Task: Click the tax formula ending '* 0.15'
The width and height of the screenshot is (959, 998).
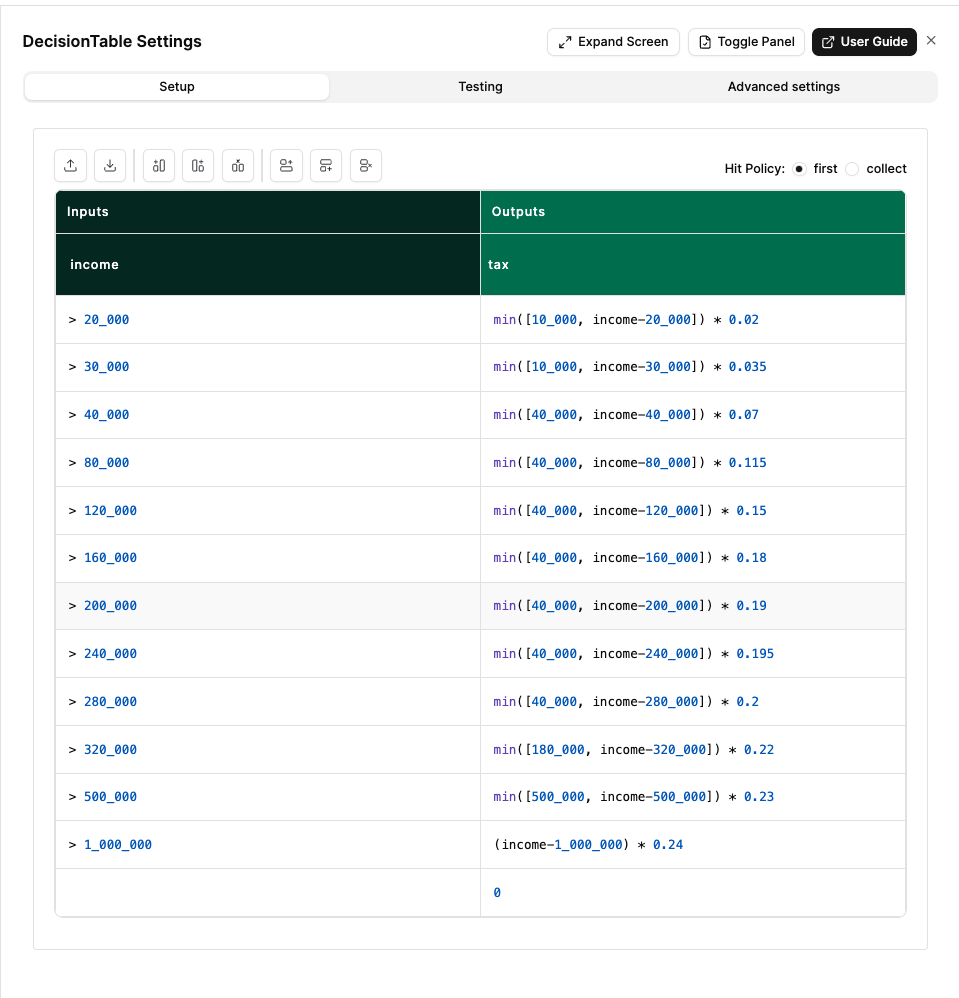Action: coord(693,510)
